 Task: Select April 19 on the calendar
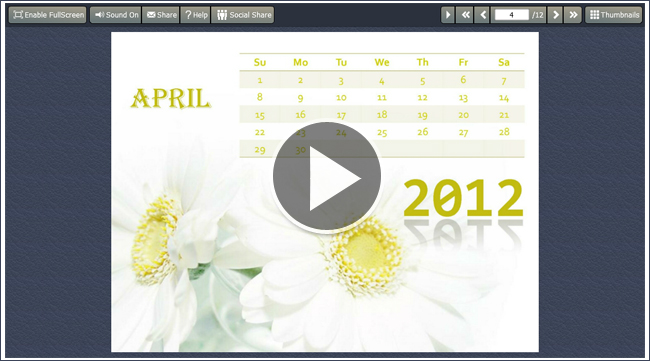click(422, 115)
